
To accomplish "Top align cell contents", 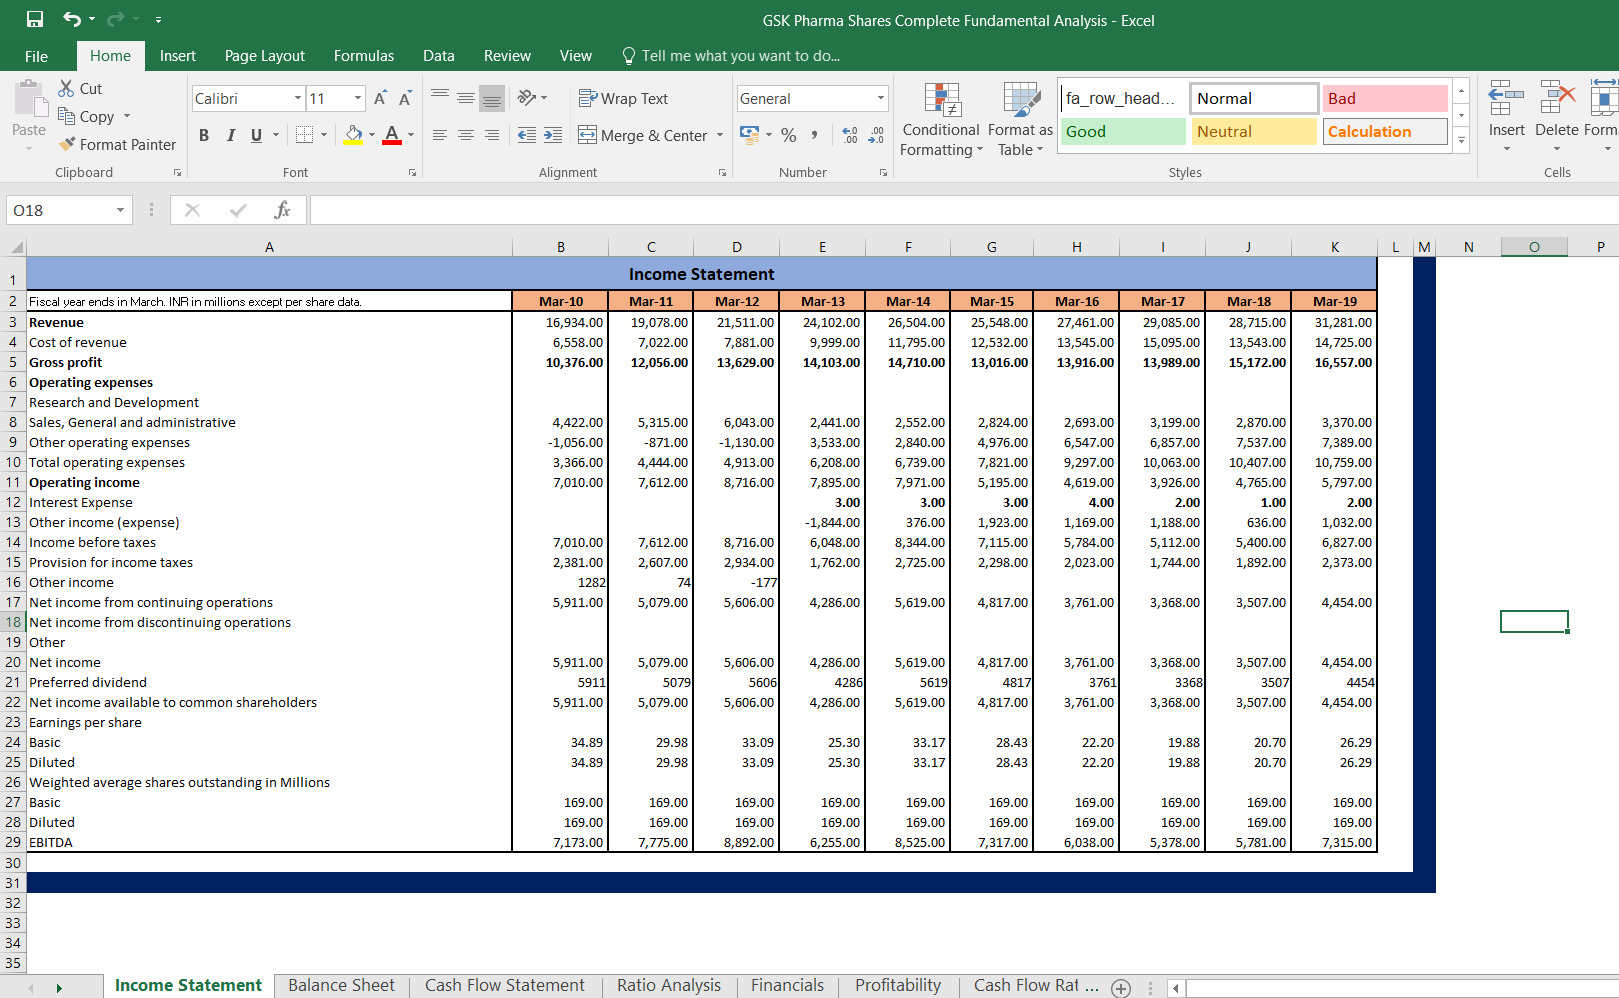I will [x=440, y=98].
